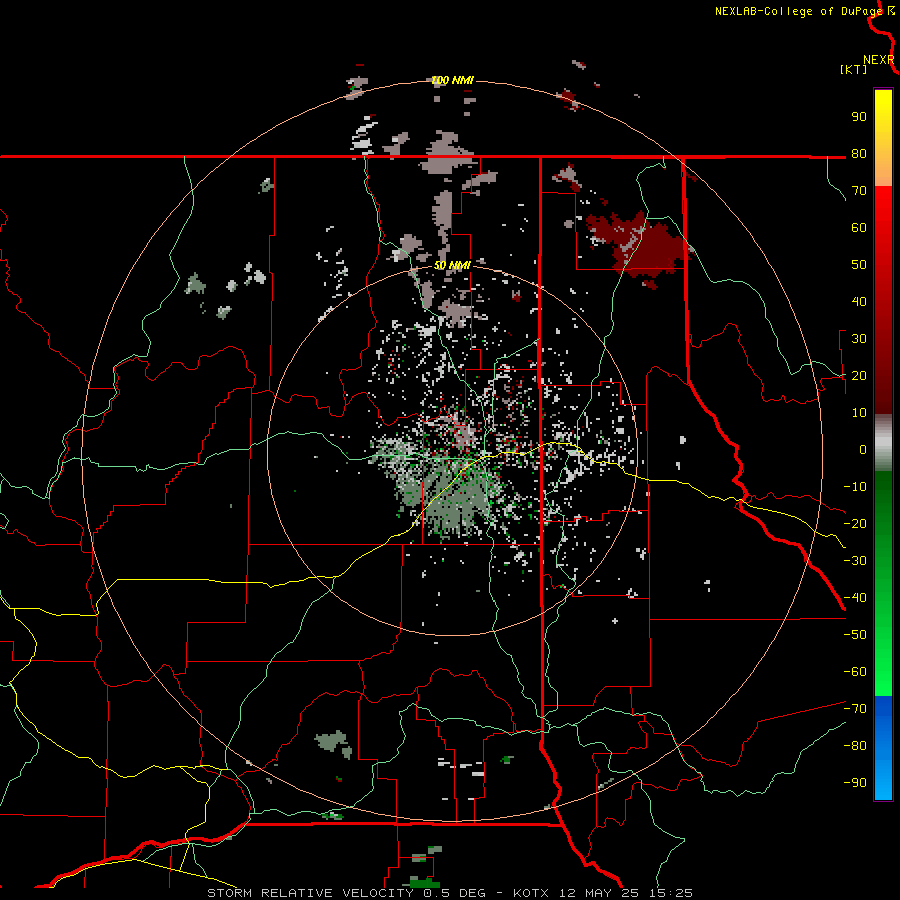Click the 10 label on the velocity scale

(859, 413)
